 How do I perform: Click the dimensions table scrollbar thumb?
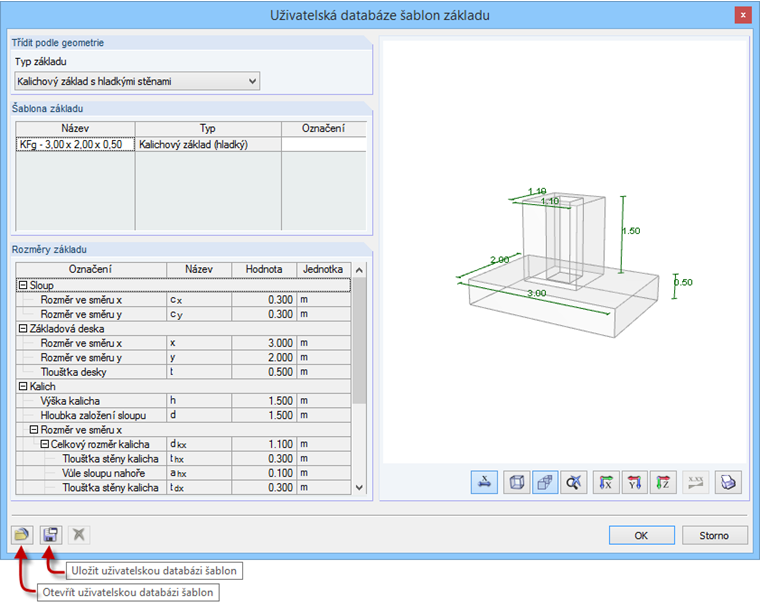[359, 340]
